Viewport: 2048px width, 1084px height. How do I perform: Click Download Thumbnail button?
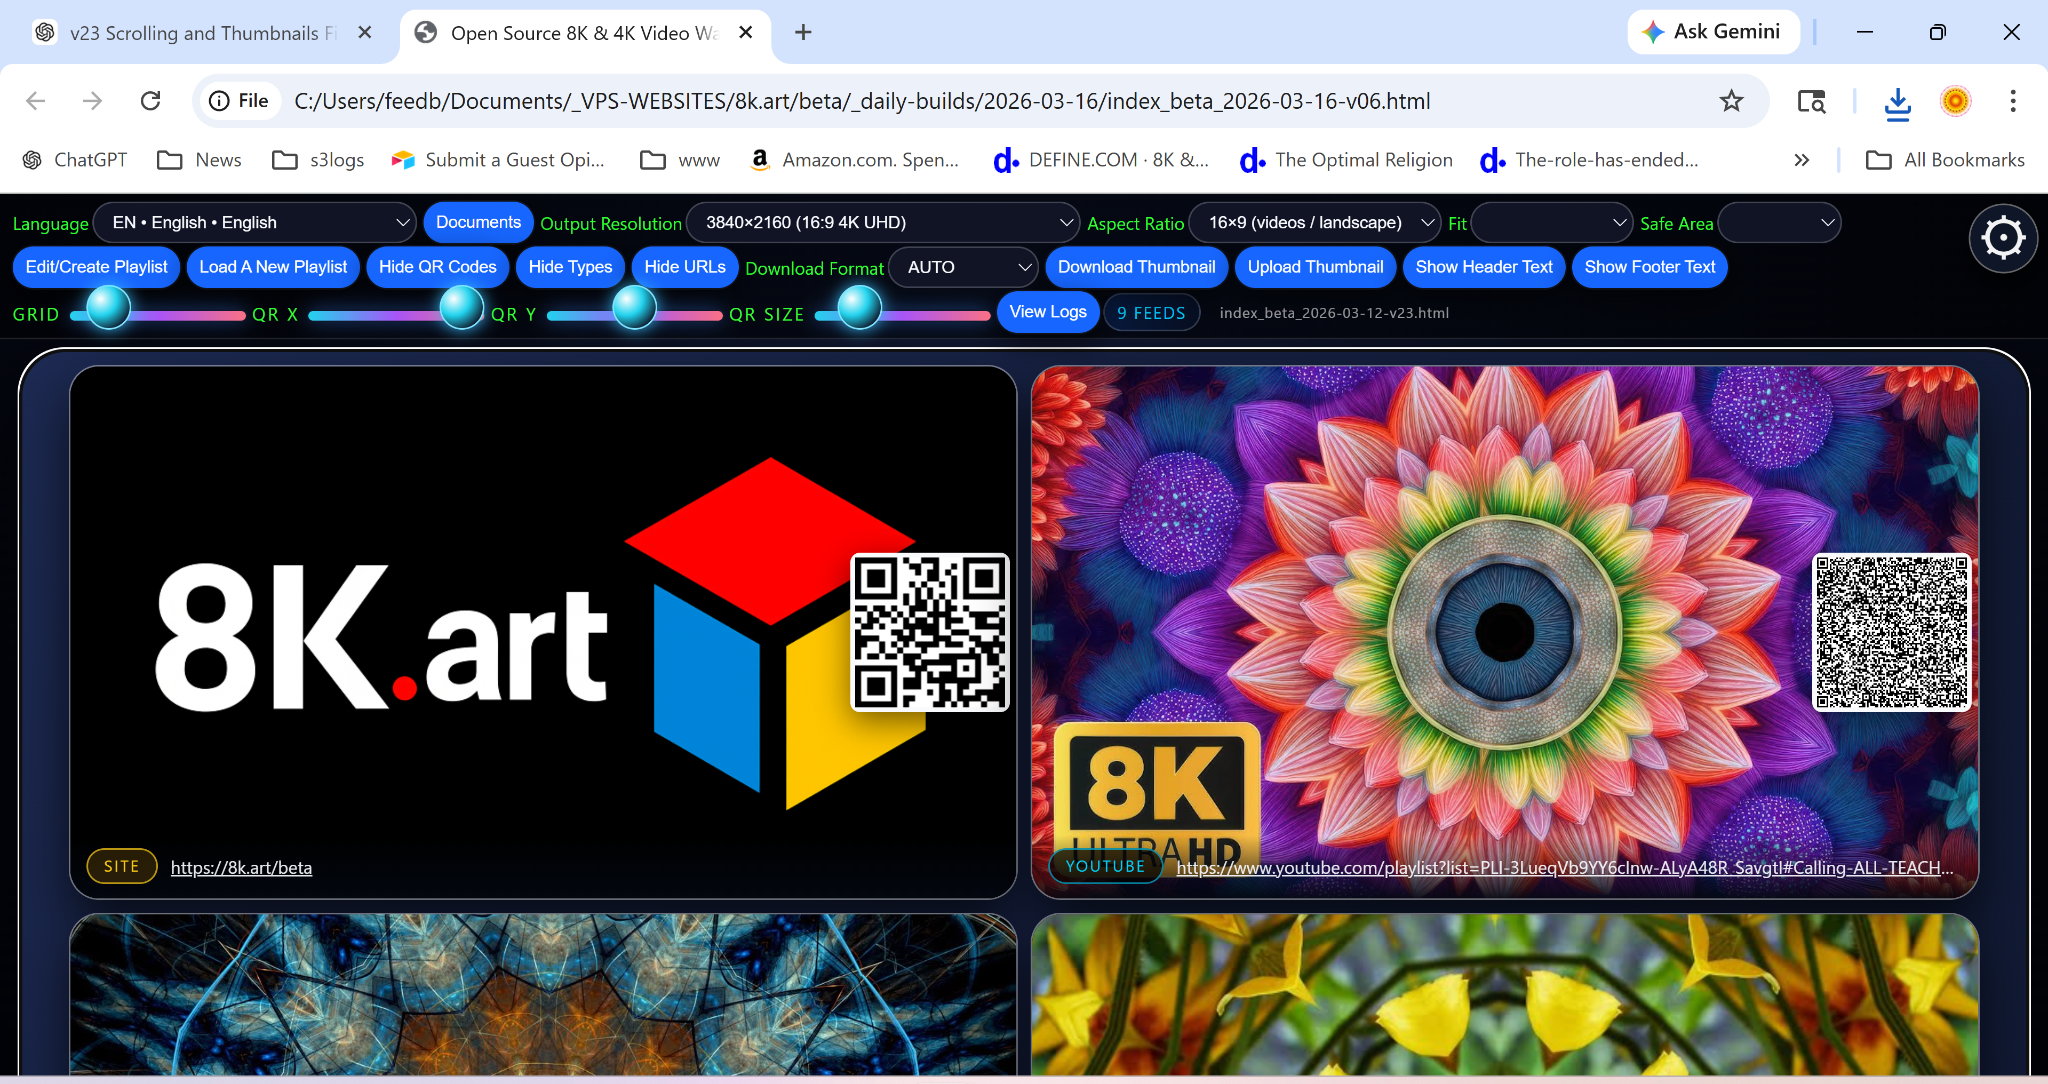click(x=1137, y=267)
